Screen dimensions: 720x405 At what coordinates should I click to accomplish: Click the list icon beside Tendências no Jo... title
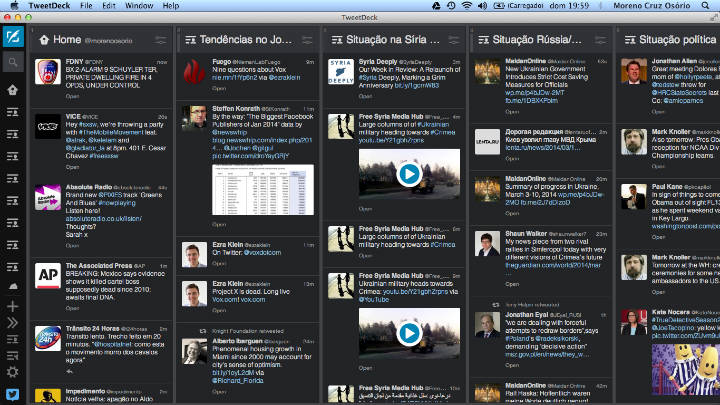click(191, 40)
